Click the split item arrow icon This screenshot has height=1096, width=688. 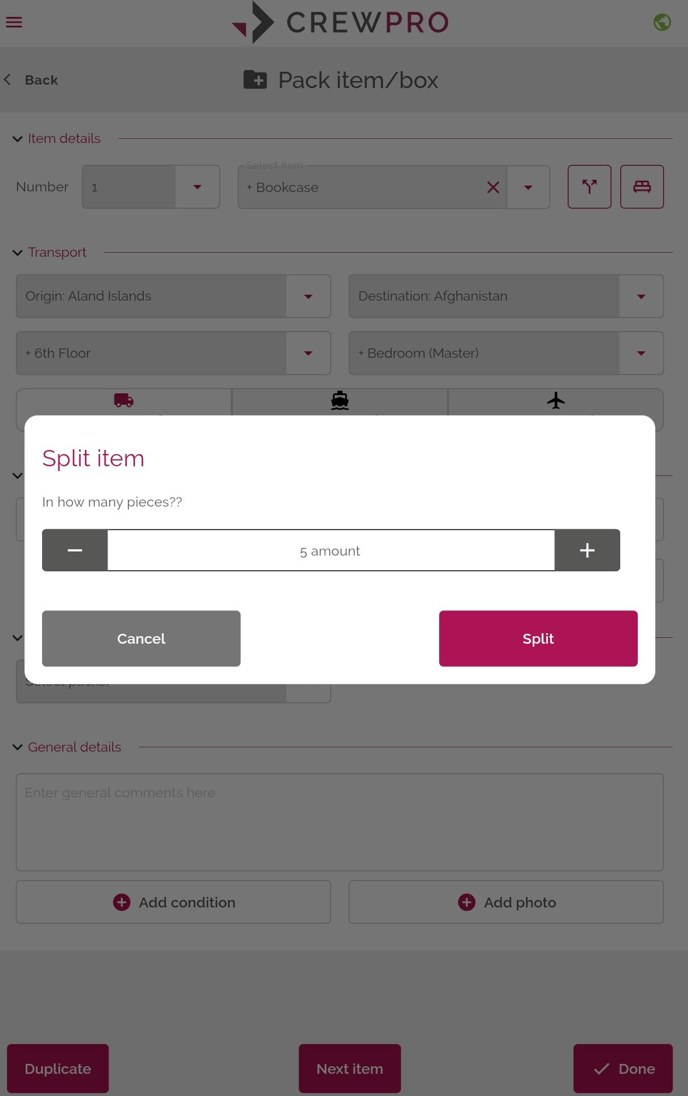coord(589,187)
